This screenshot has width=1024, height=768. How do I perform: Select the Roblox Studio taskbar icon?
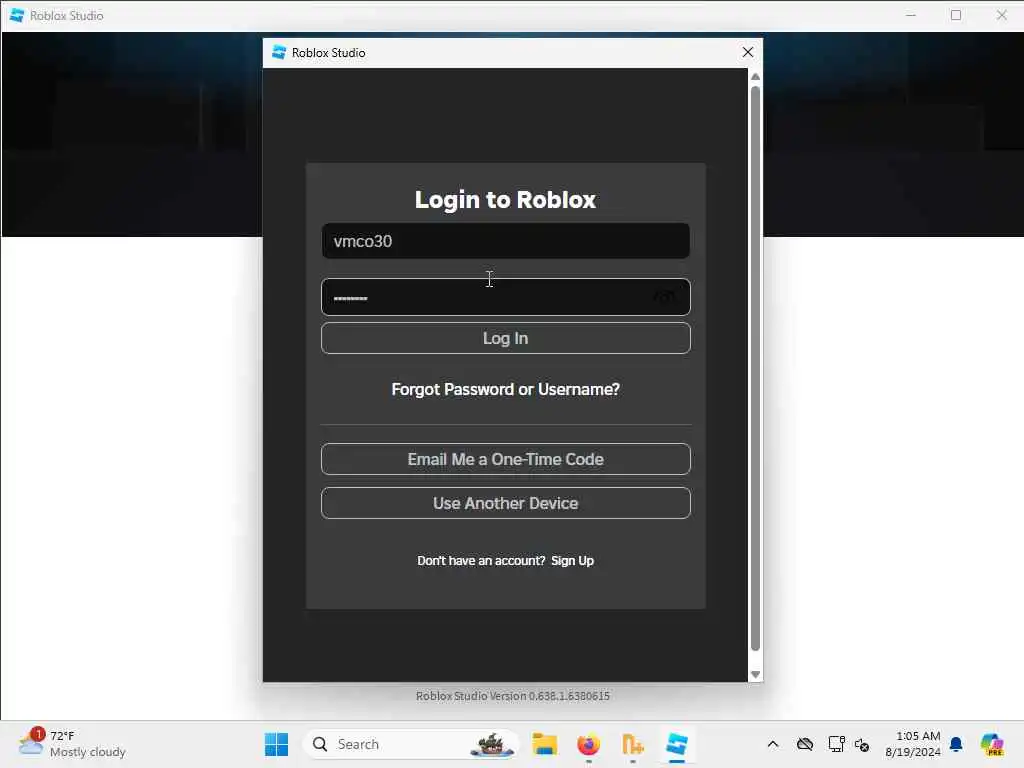(x=677, y=744)
